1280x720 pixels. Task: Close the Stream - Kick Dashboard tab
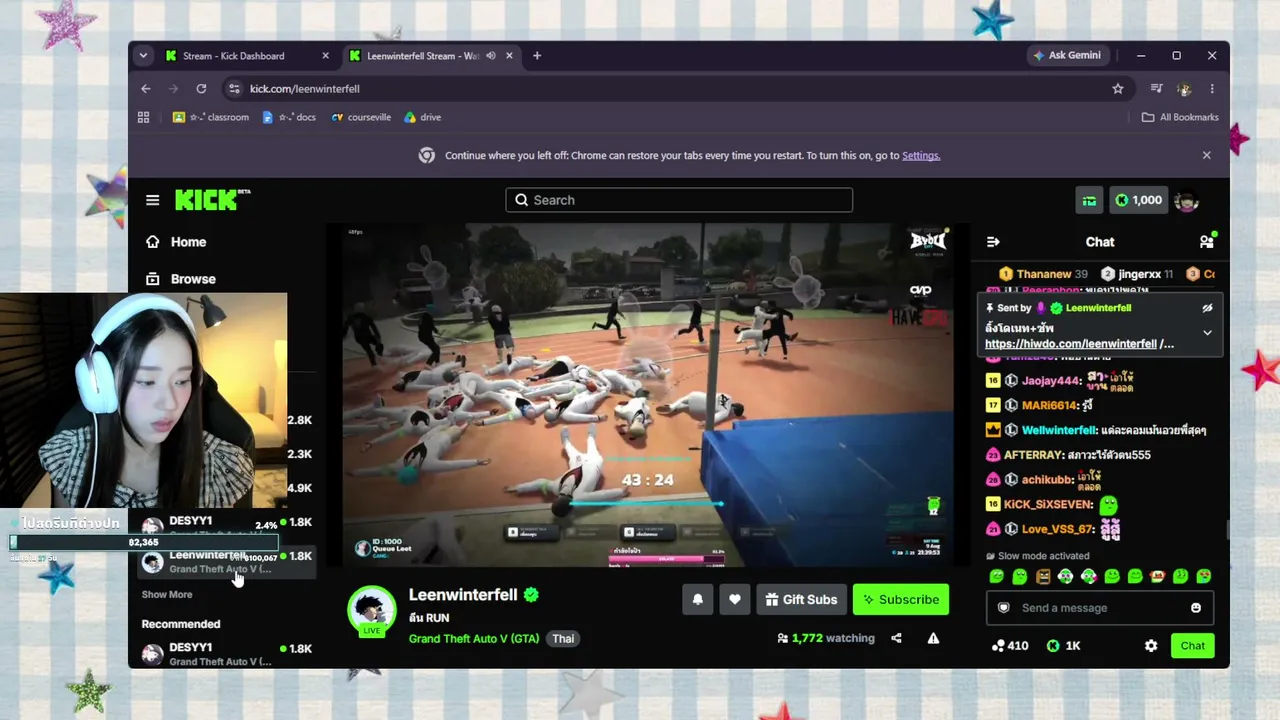[x=325, y=56]
